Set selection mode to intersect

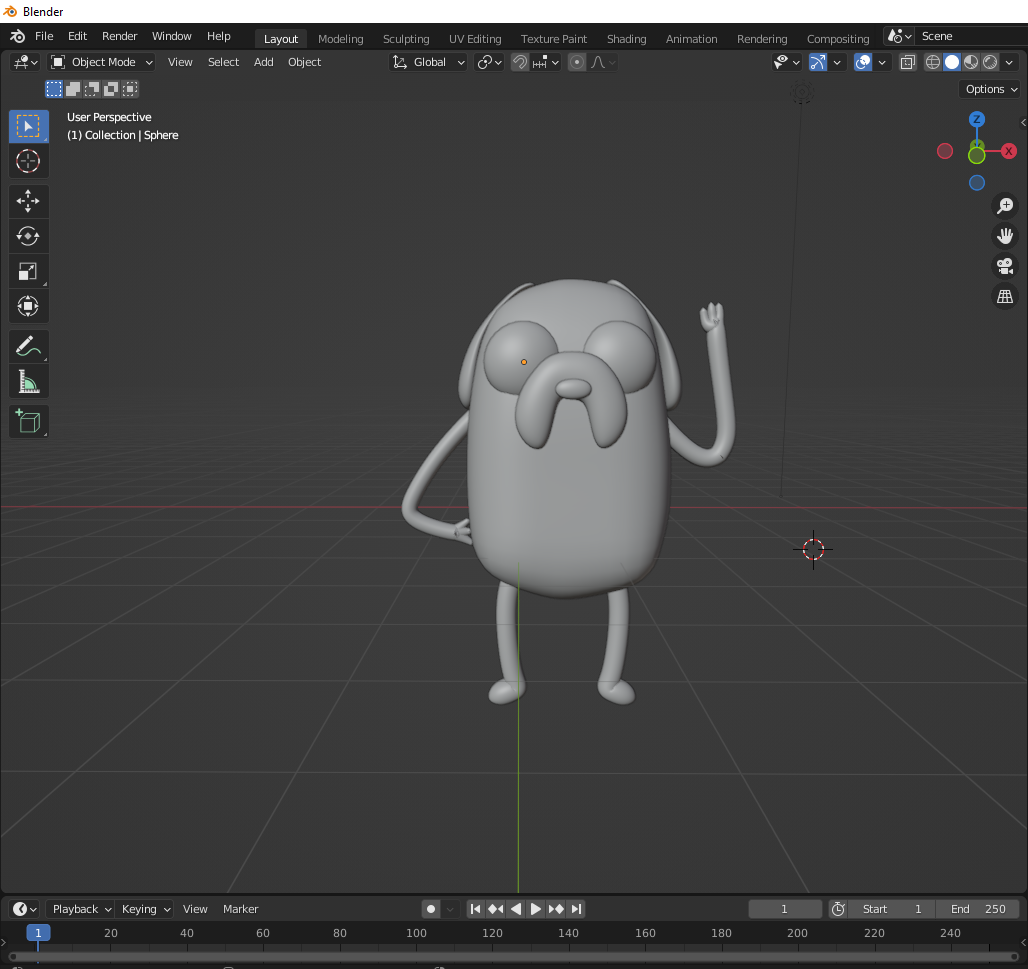click(x=130, y=89)
